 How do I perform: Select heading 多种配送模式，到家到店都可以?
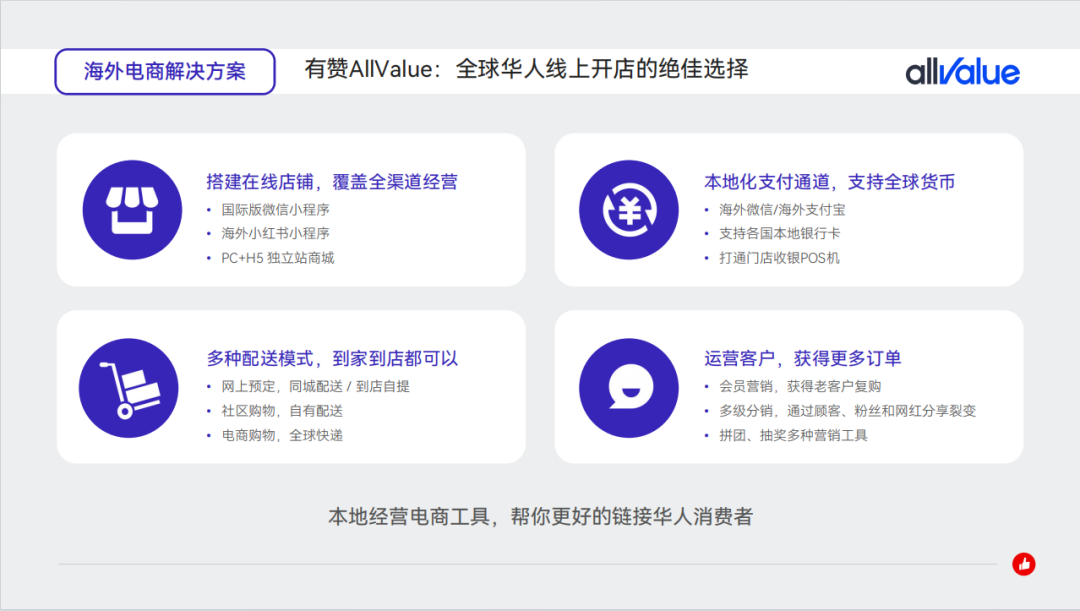[x=332, y=358]
